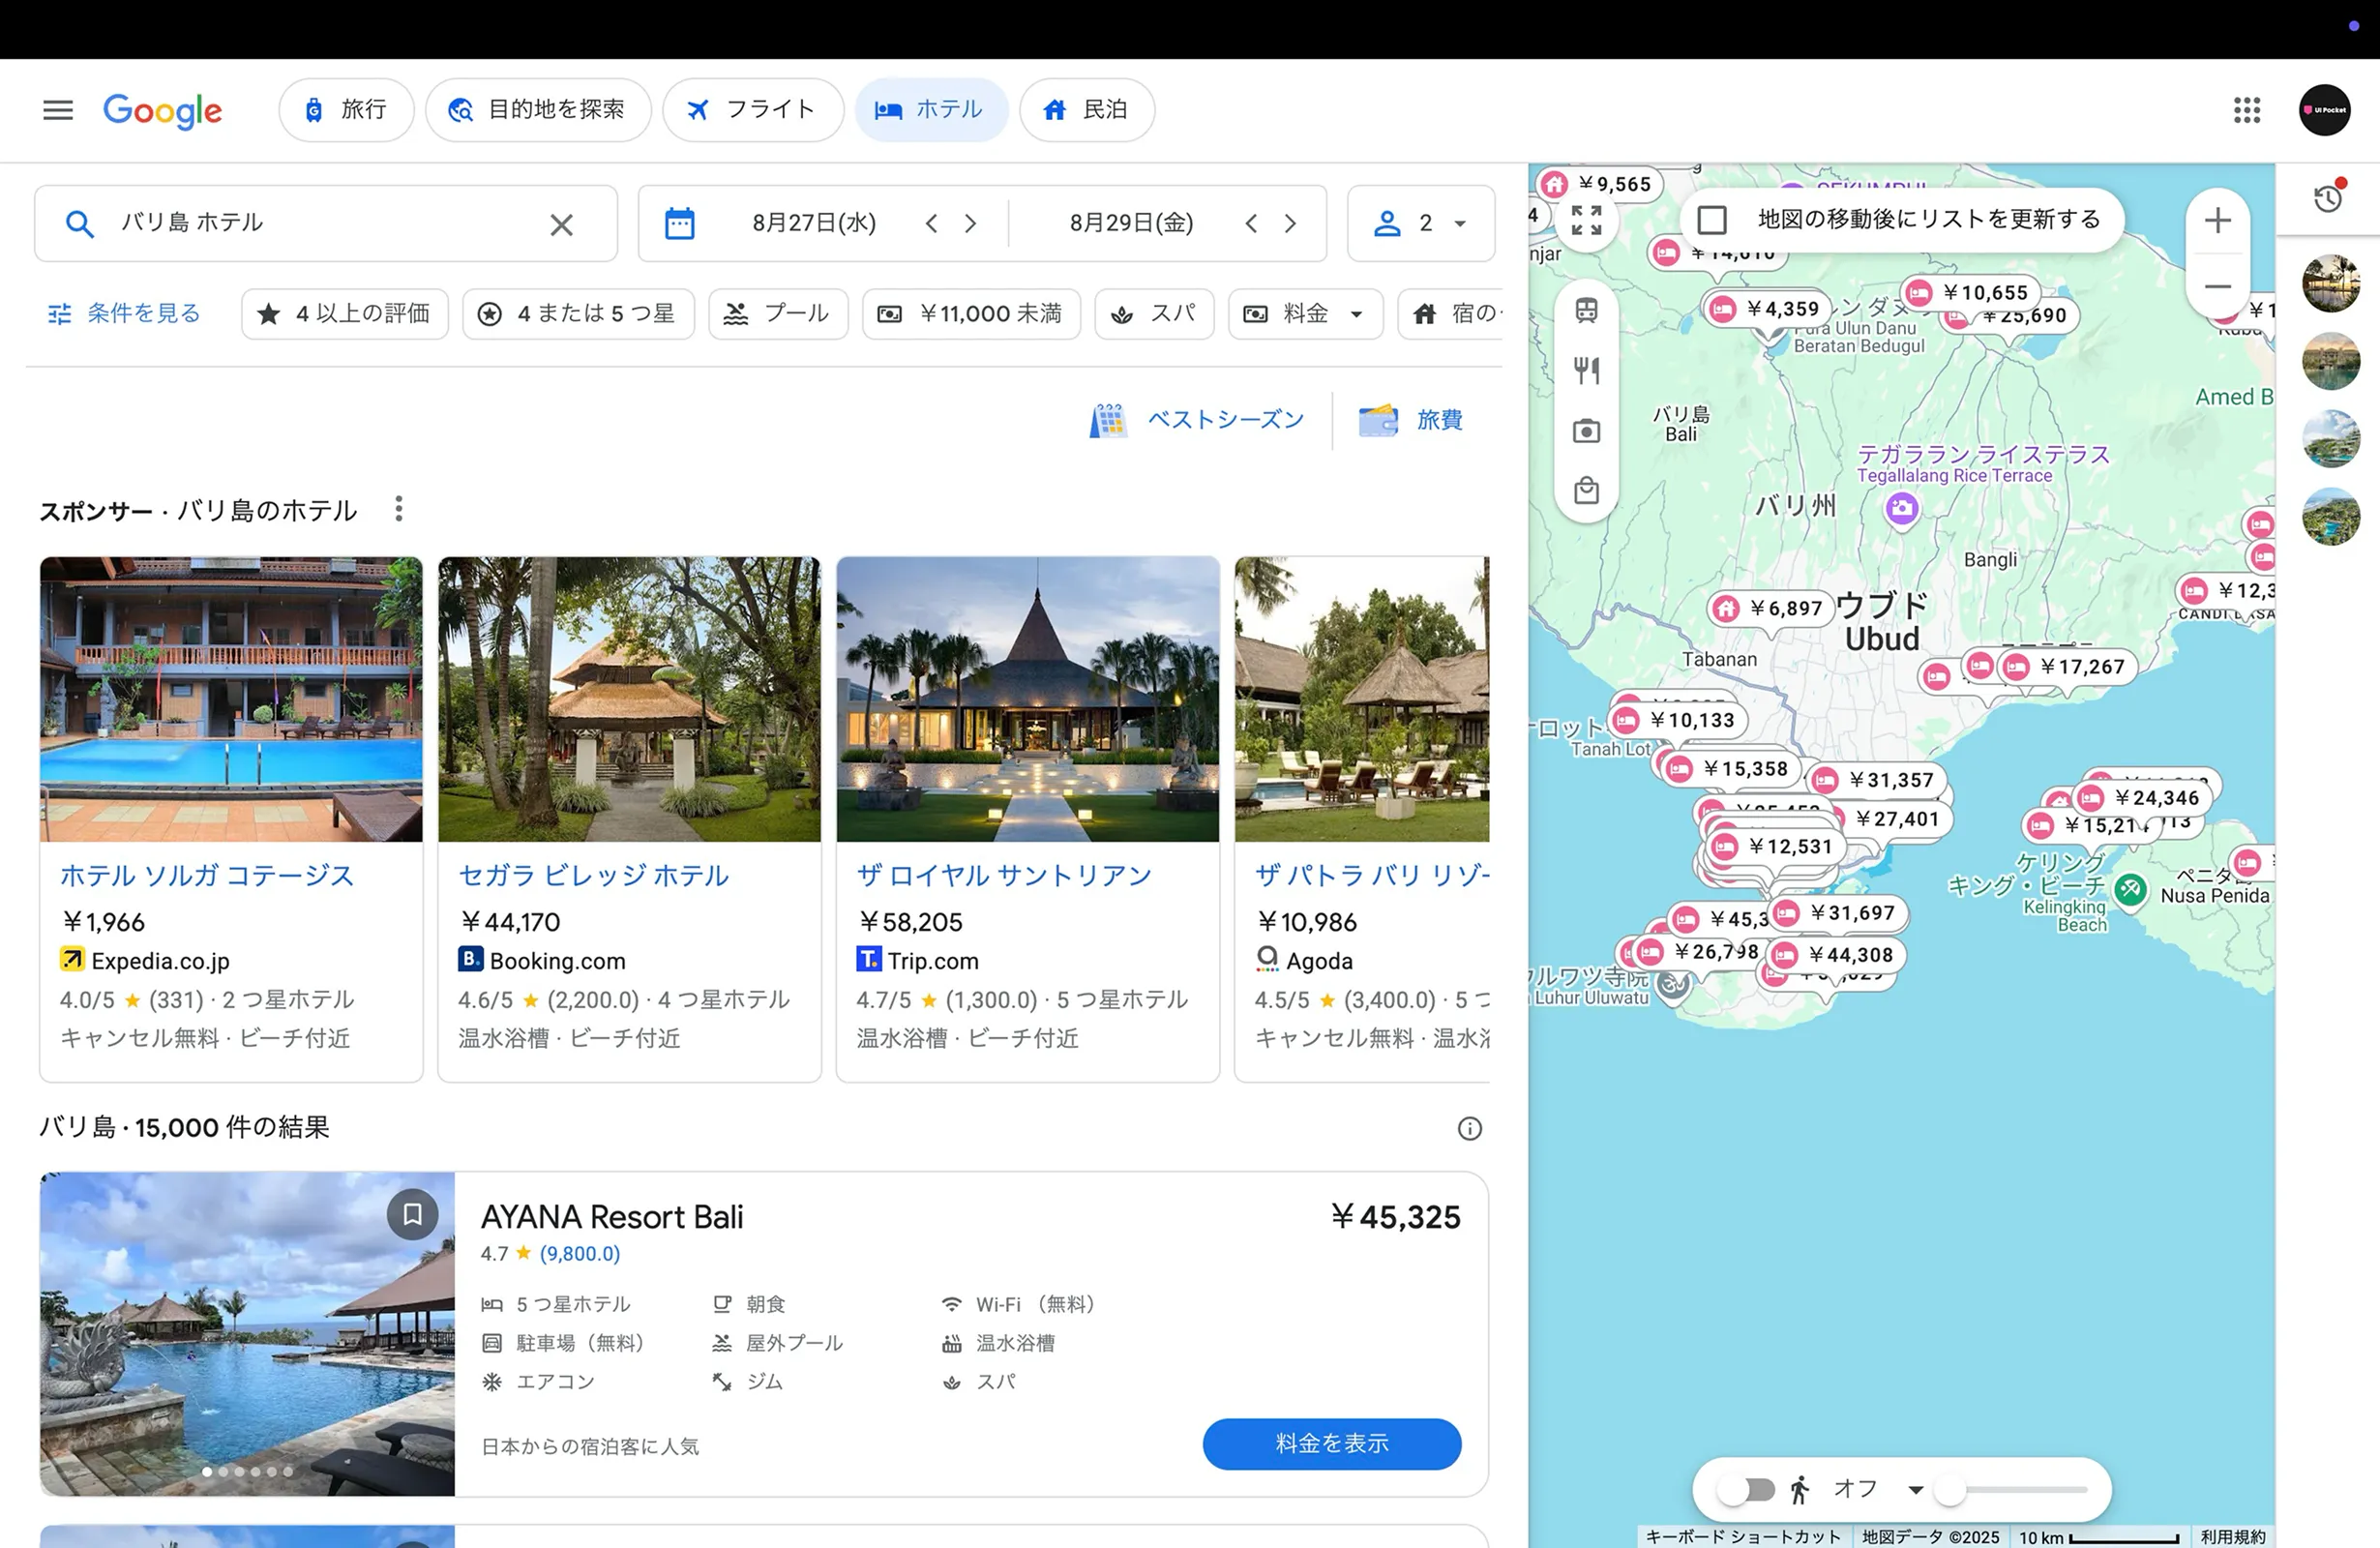Click 料金を表示 for AYANA Resort
The image size is (2380, 1548).
coord(1332,1444)
